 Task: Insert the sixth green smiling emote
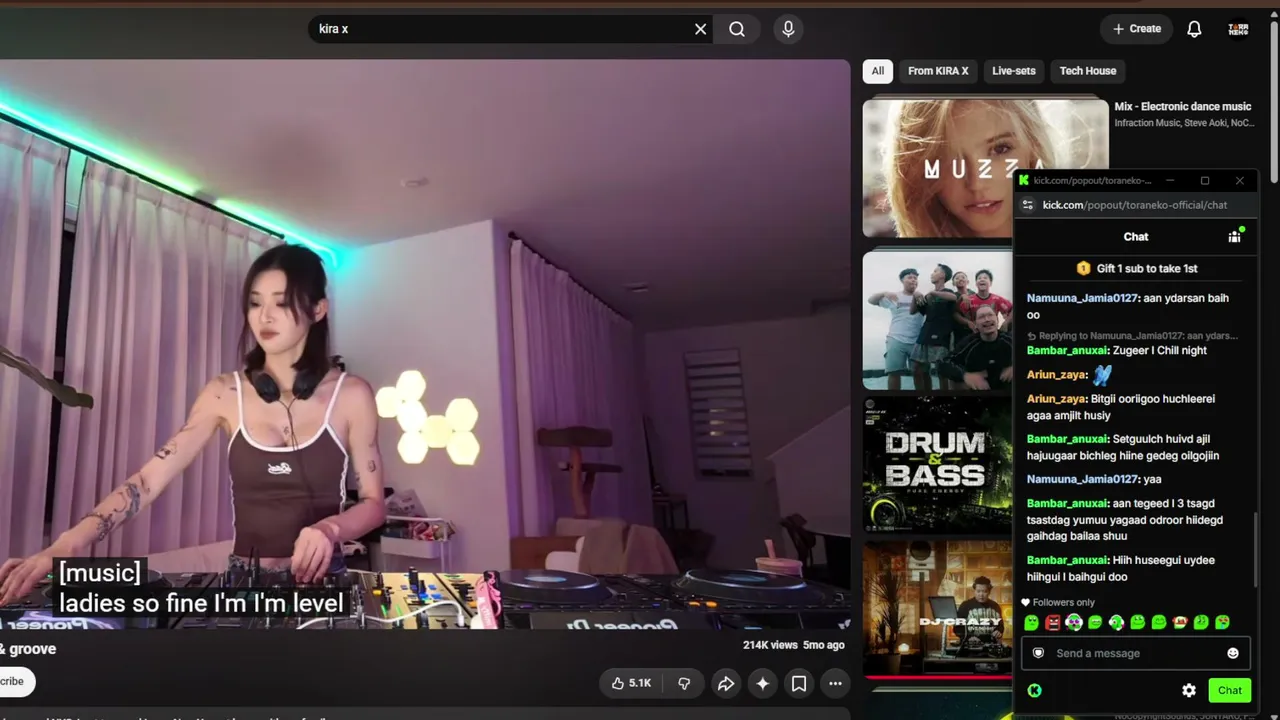click(x=1138, y=623)
